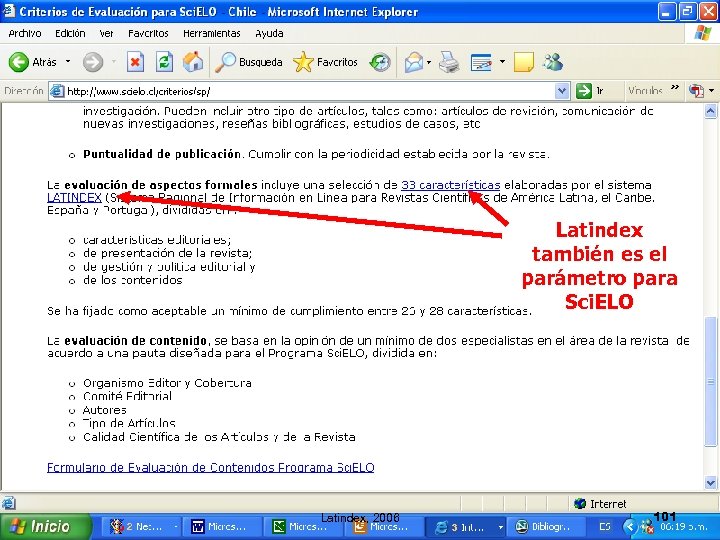
Task: Click the Edit page toolbar icon
Action: pyautogui.click(x=481, y=62)
